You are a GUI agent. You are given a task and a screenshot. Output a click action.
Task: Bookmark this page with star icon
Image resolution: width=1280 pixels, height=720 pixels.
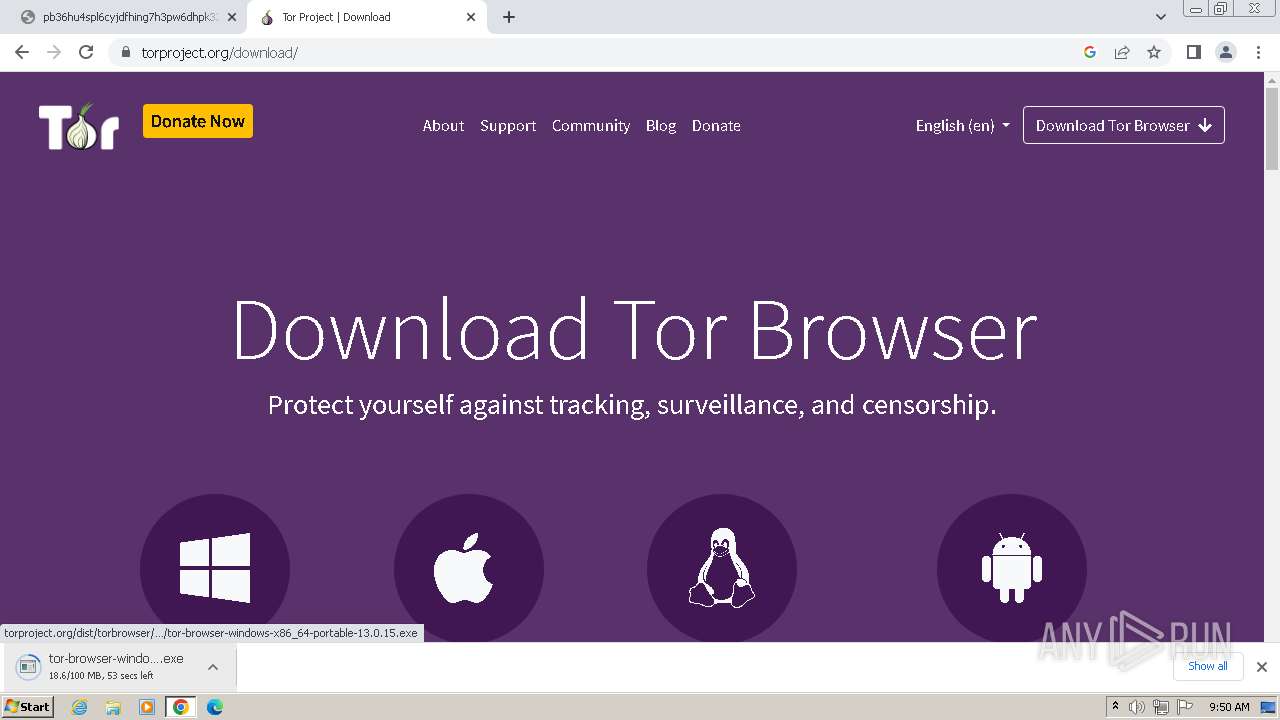point(1154,52)
